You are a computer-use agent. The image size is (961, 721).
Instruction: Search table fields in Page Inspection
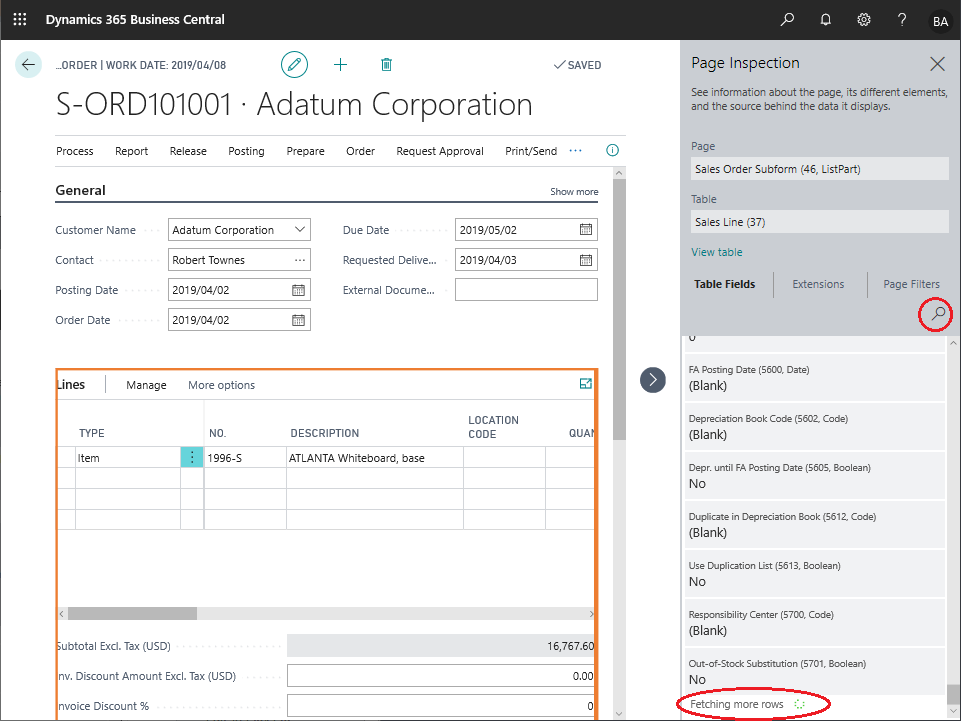938,313
